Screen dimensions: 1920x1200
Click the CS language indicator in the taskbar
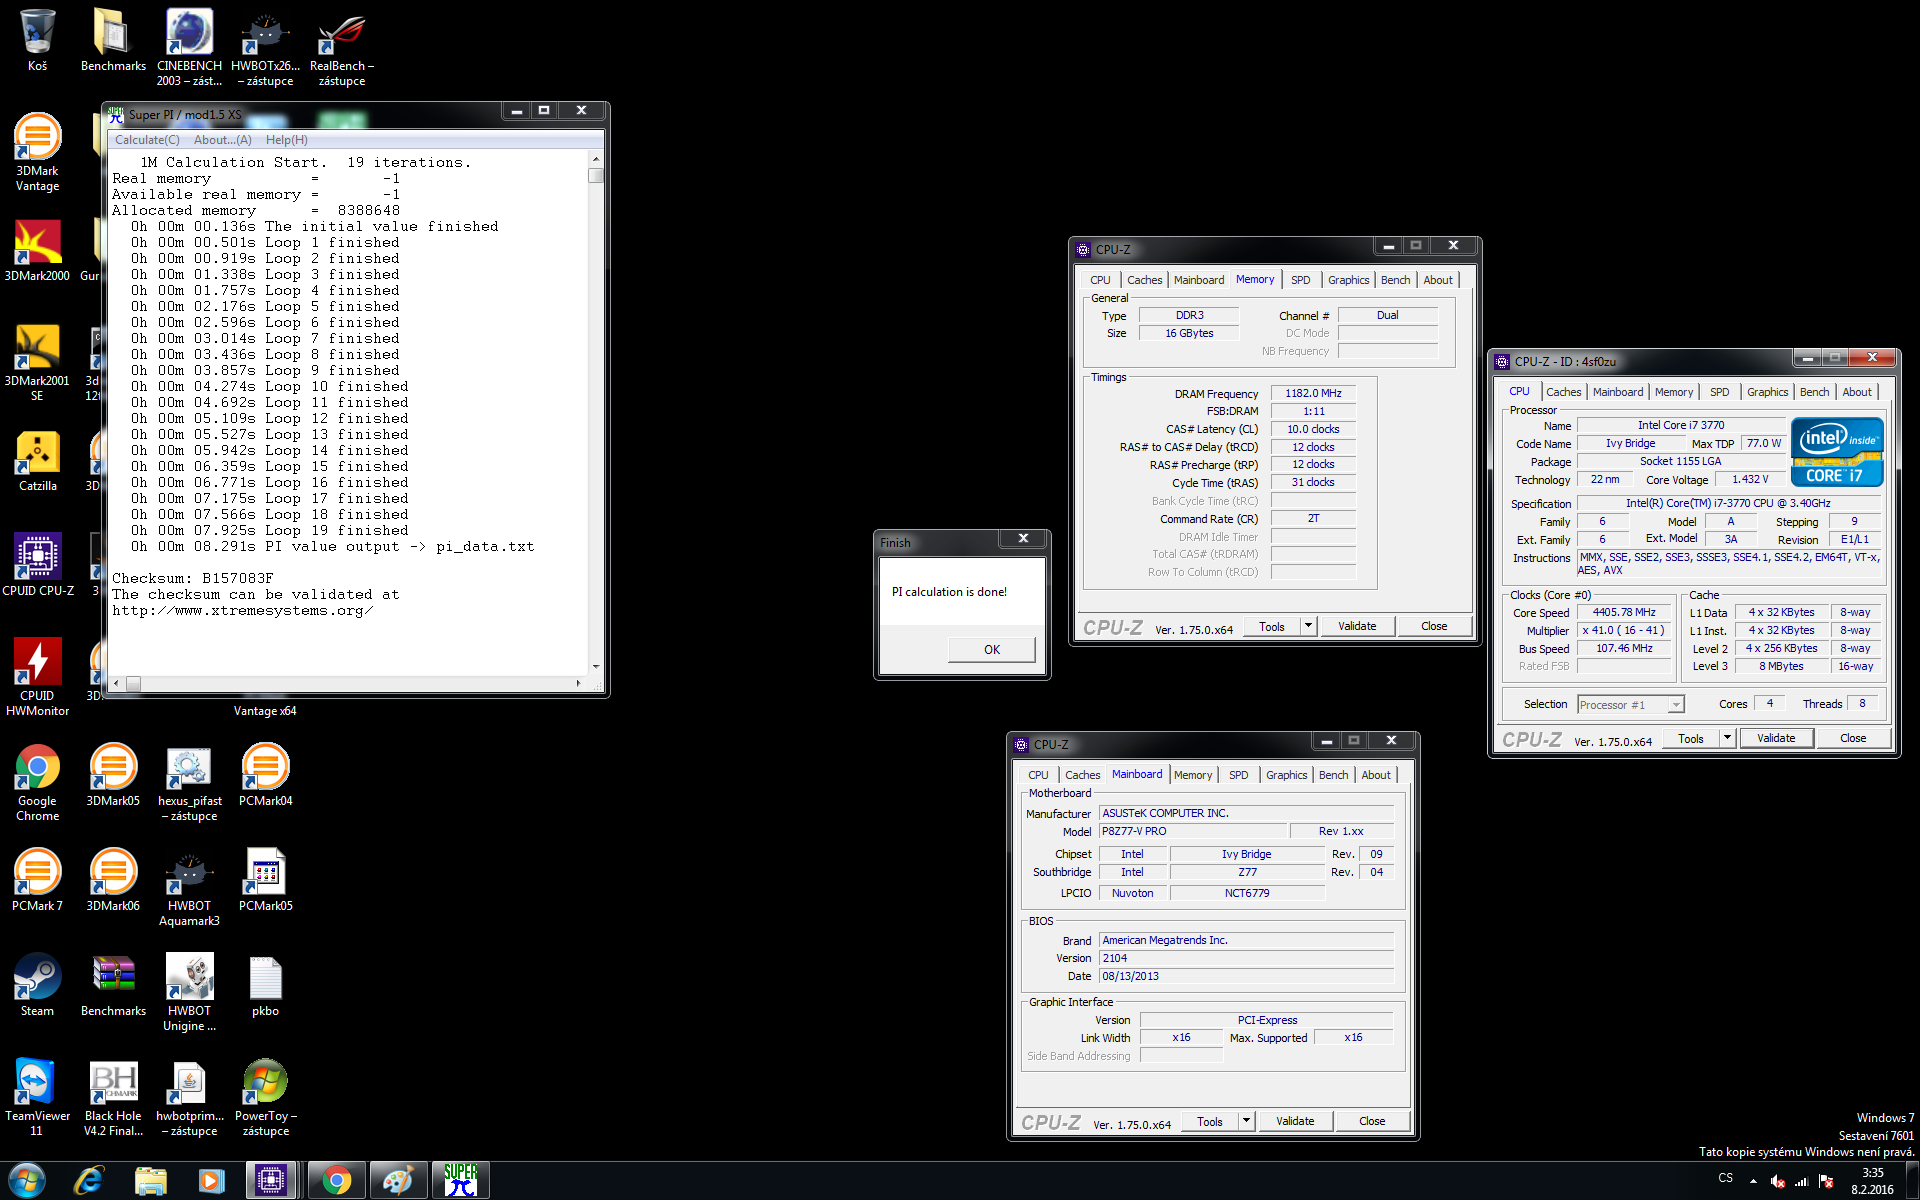pos(1725,1178)
